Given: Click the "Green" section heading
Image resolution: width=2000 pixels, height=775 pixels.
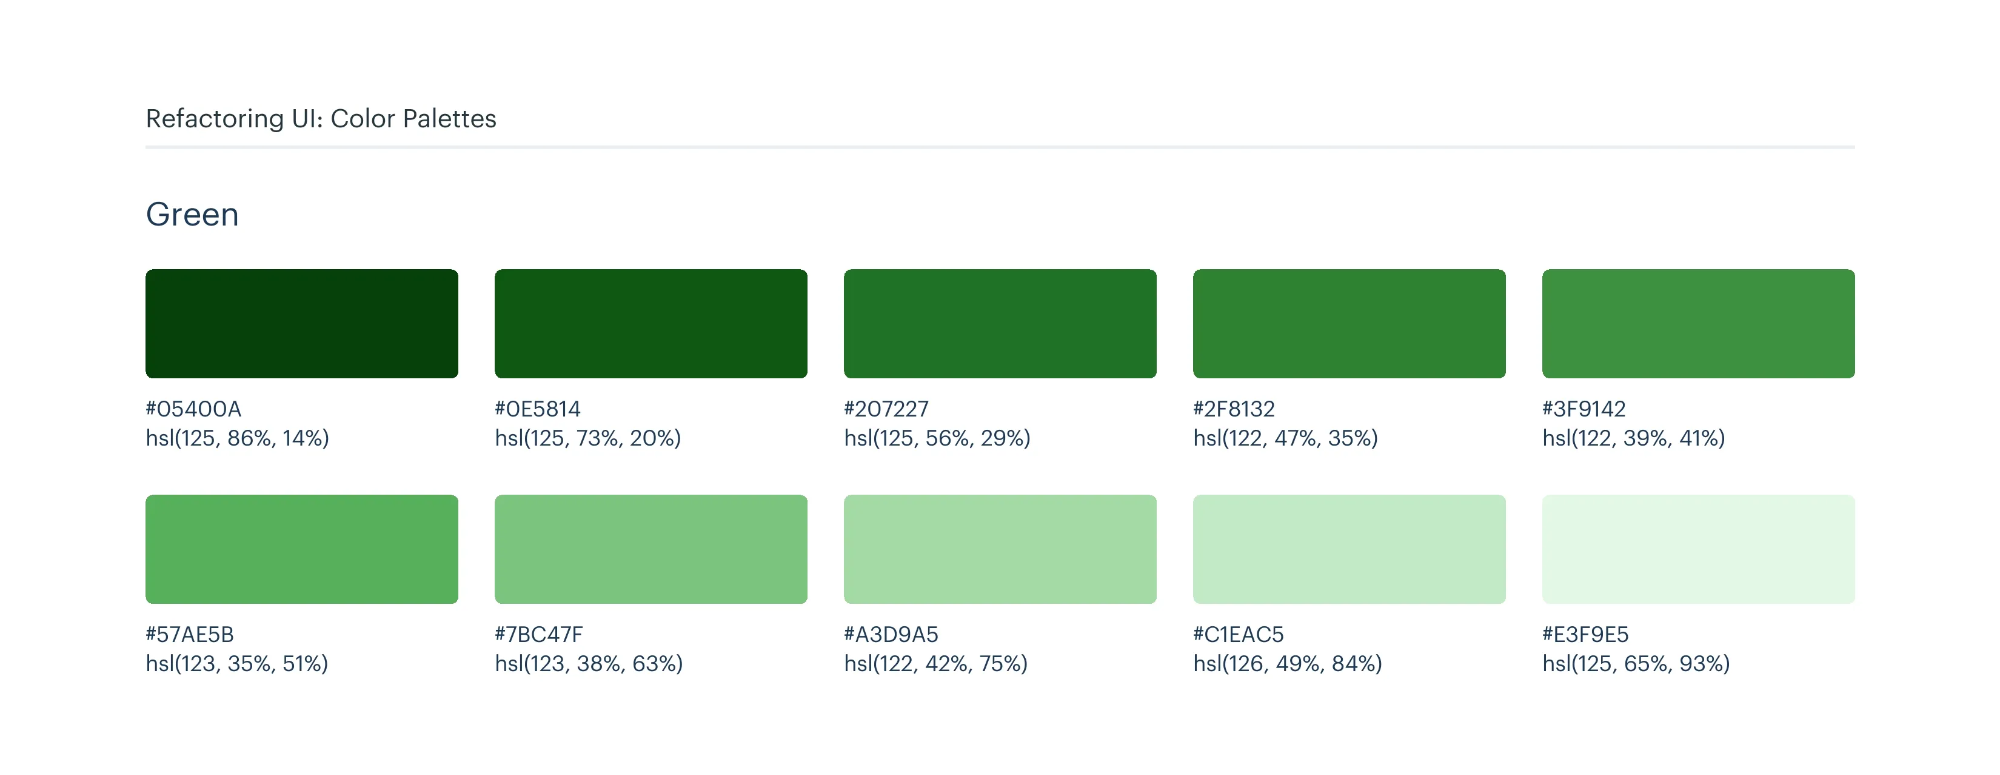Looking at the screenshot, I should 192,215.
